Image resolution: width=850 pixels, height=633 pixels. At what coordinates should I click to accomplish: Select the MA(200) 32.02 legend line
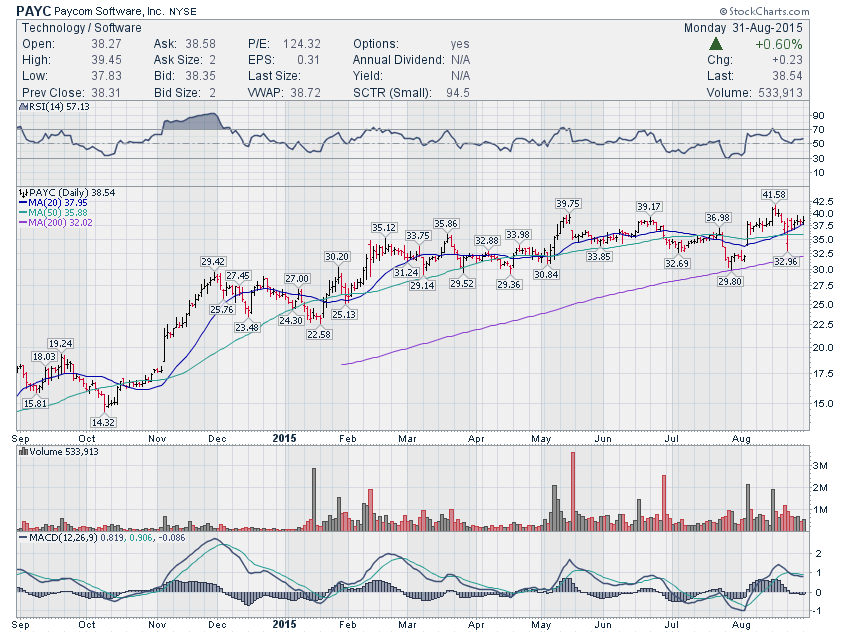click(x=56, y=222)
